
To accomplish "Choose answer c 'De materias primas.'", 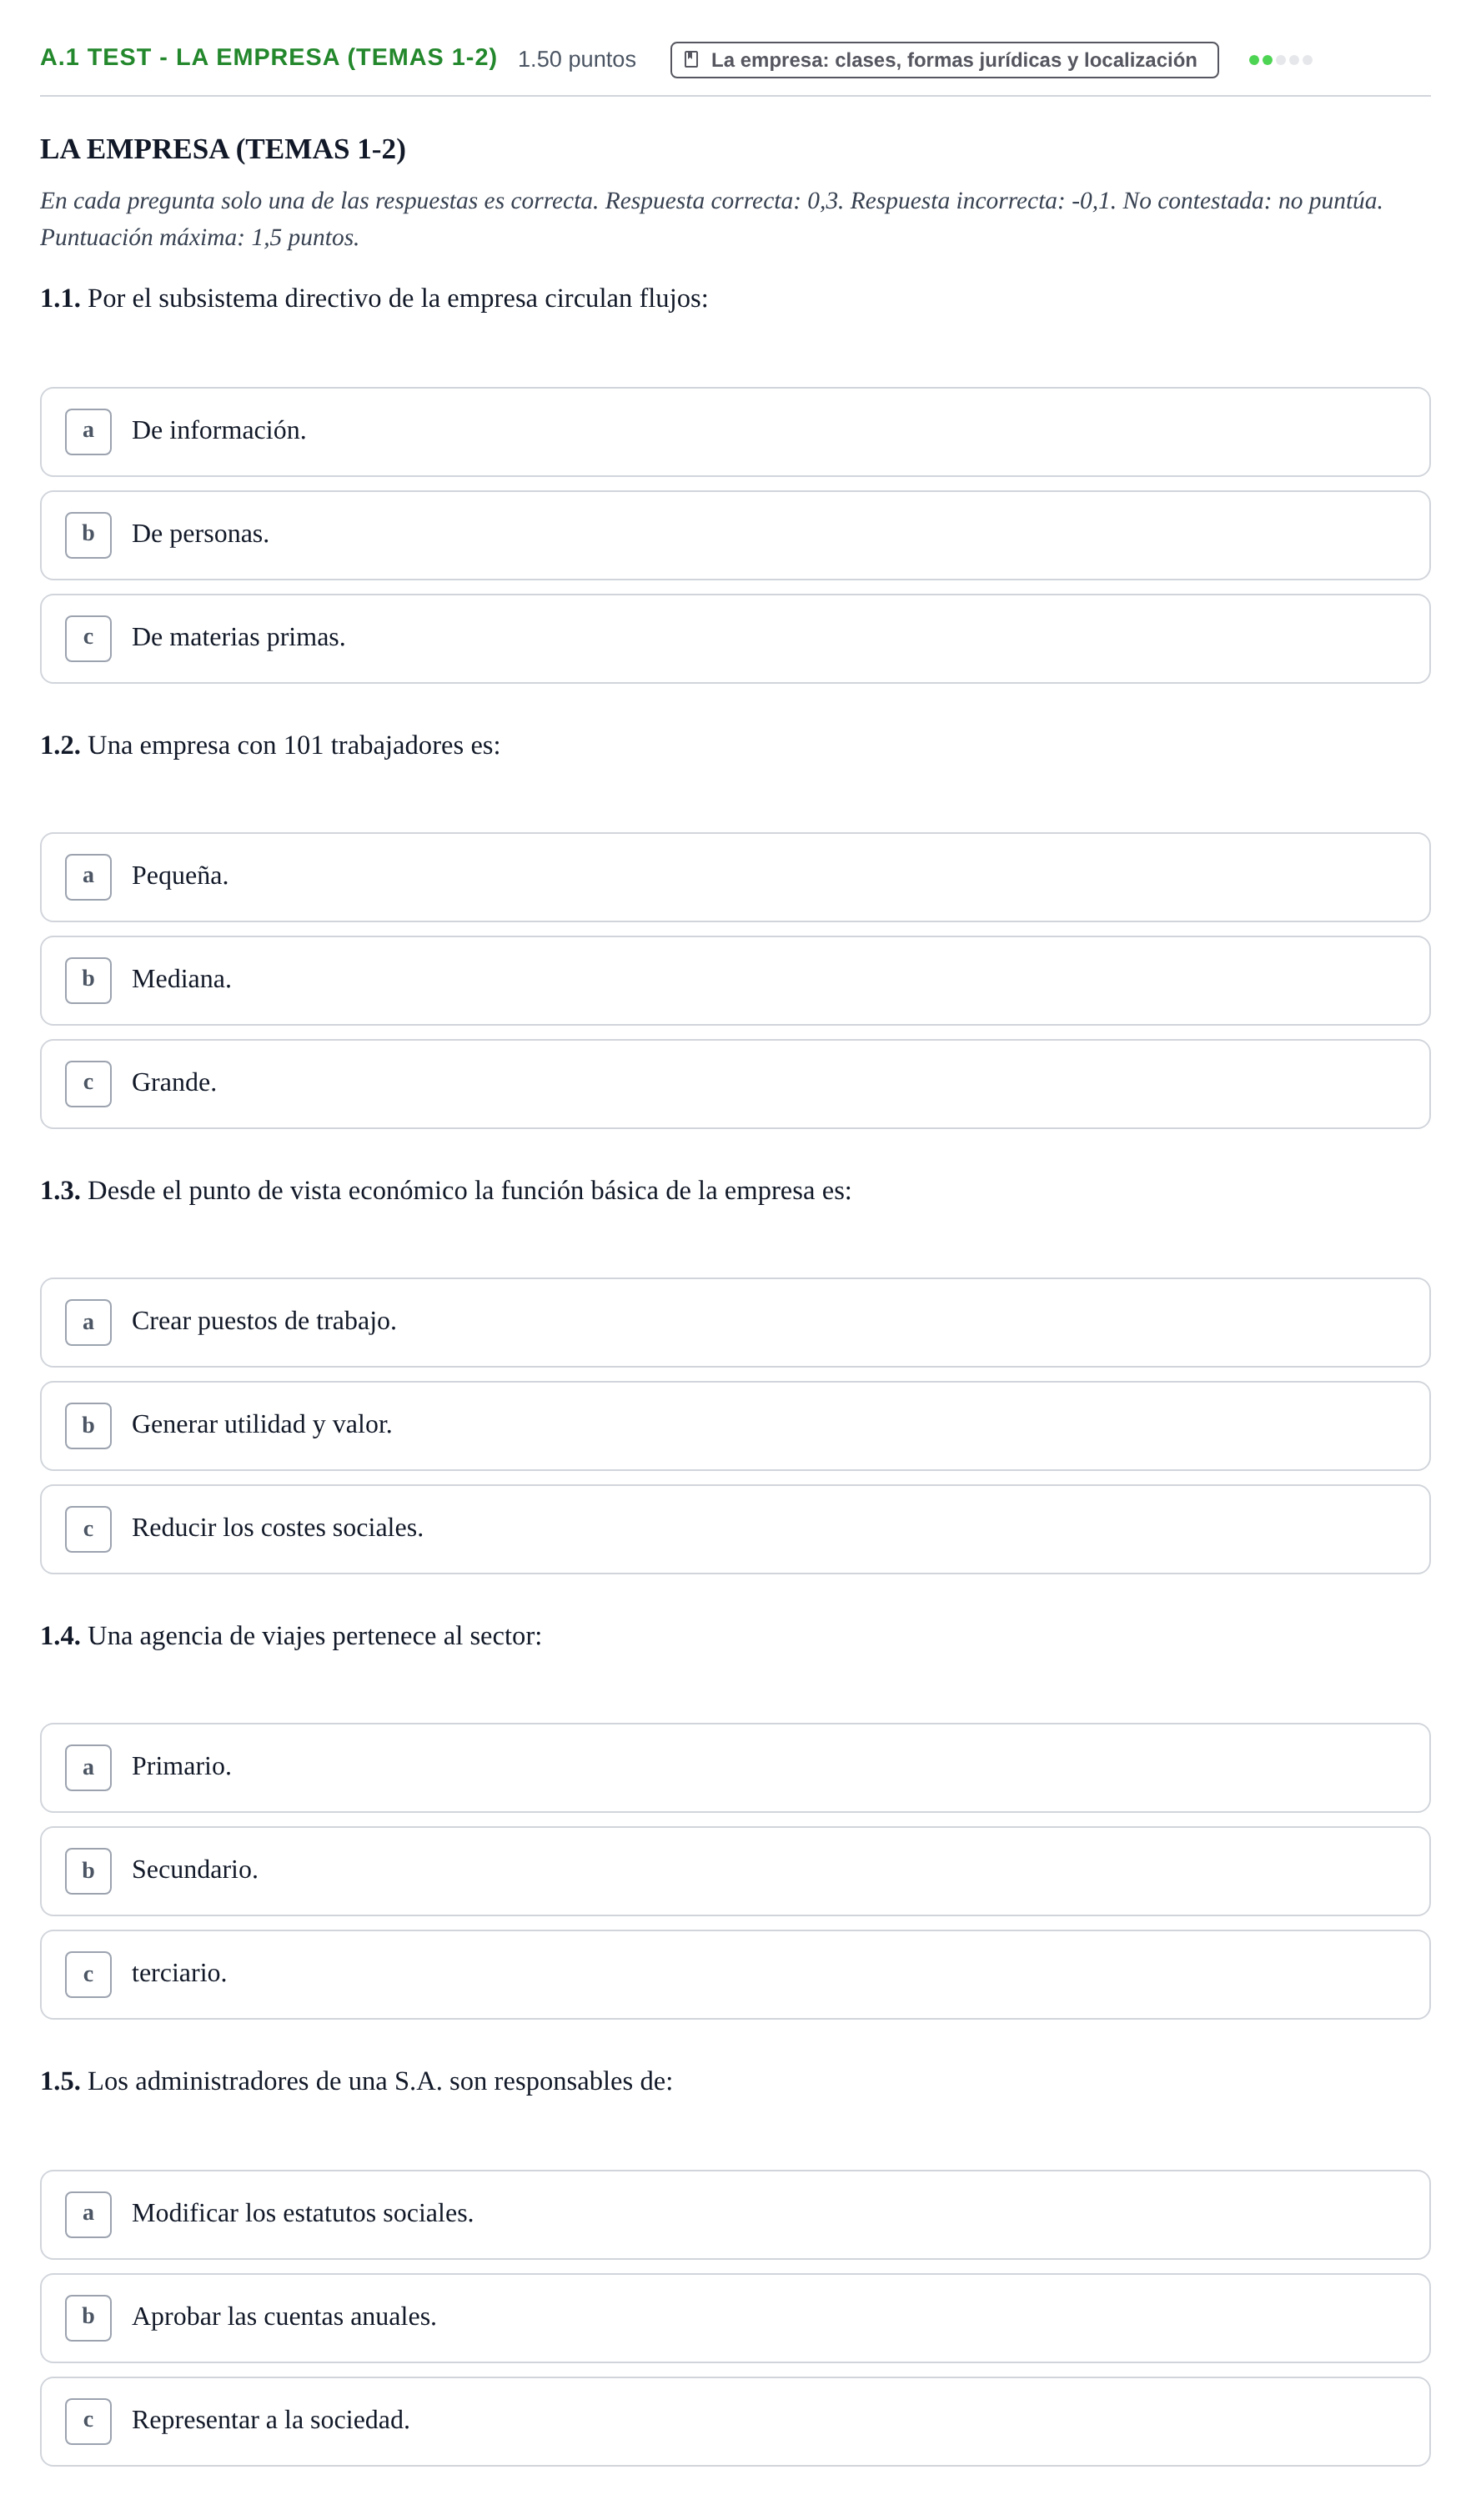I will point(735,639).
